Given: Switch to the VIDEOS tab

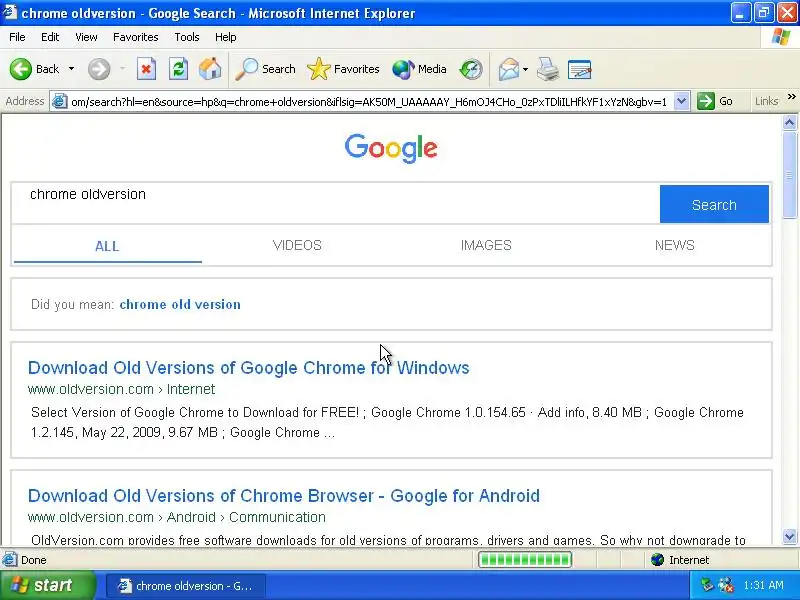Looking at the screenshot, I should (297, 245).
